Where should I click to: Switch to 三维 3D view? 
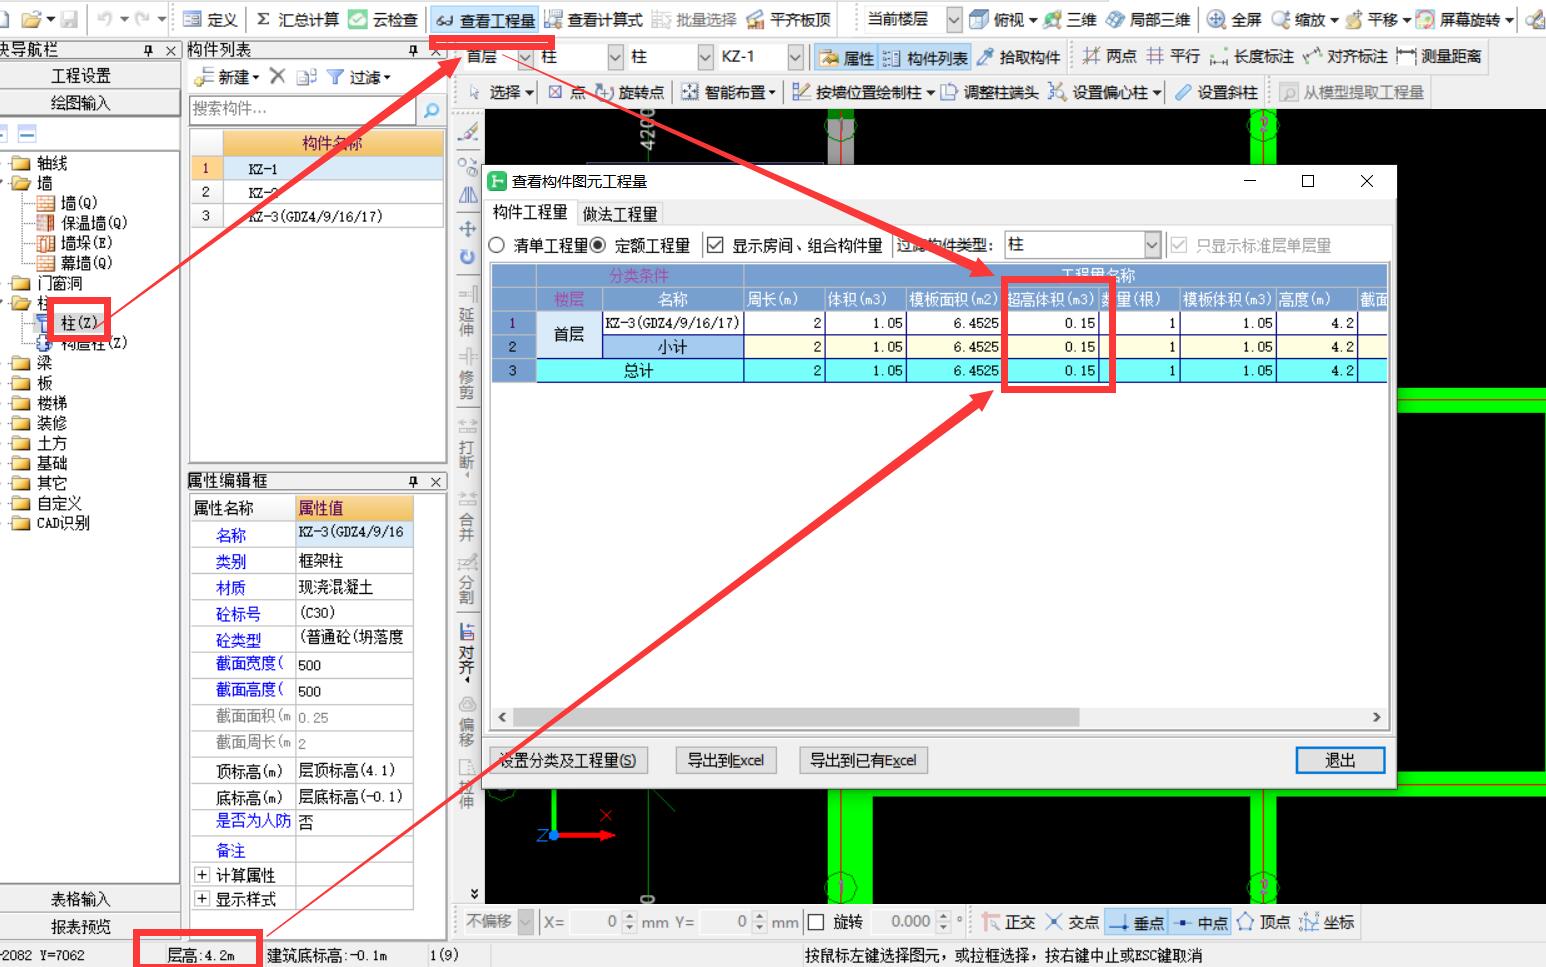1069,19
